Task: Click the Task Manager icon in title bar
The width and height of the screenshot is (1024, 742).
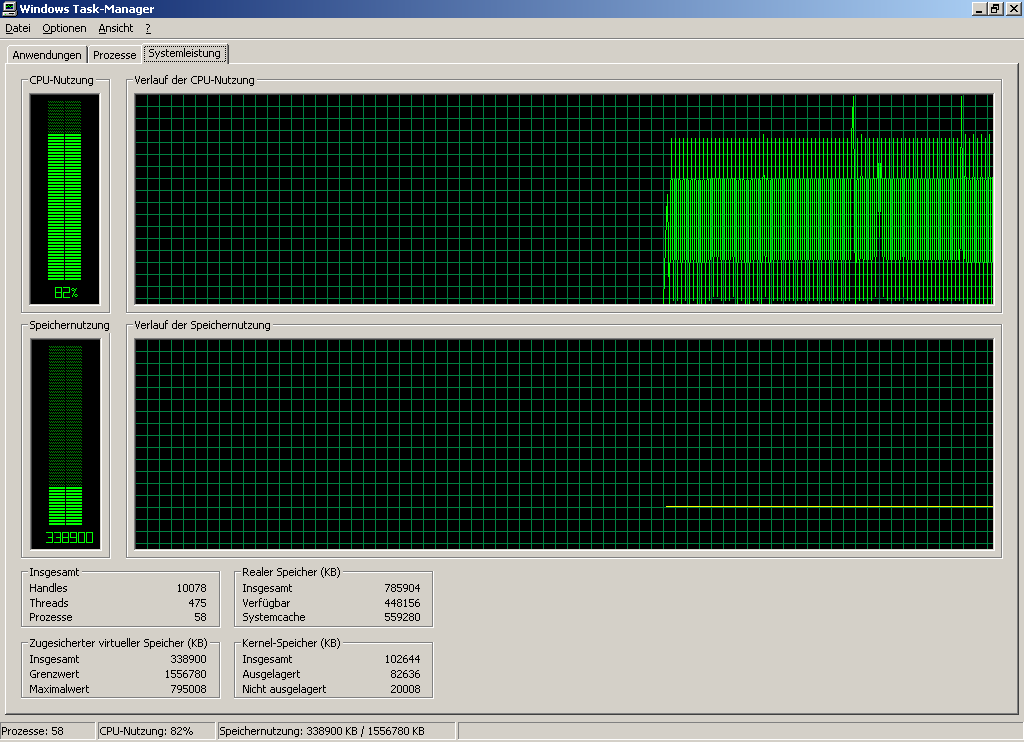Action: pyautogui.click(x=9, y=9)
